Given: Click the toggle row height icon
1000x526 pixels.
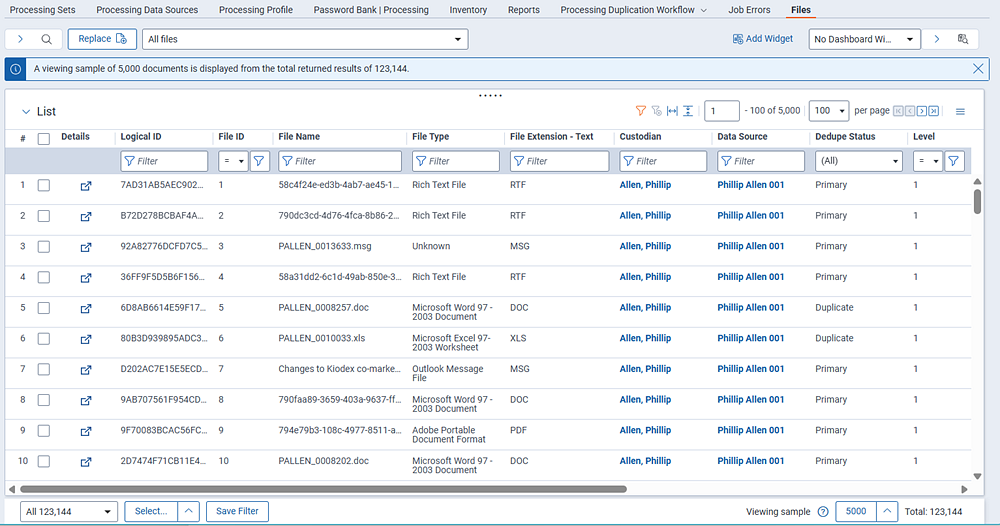Looking at the screenshot, I should pyautogui.click(x=688, y=111).
